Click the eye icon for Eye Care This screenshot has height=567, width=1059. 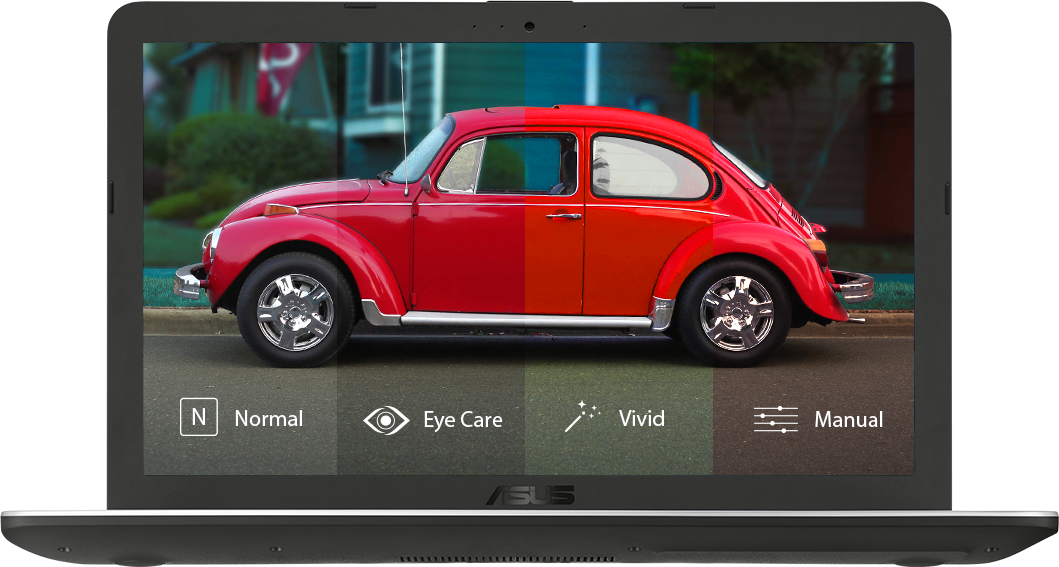[x=386, y=420]
